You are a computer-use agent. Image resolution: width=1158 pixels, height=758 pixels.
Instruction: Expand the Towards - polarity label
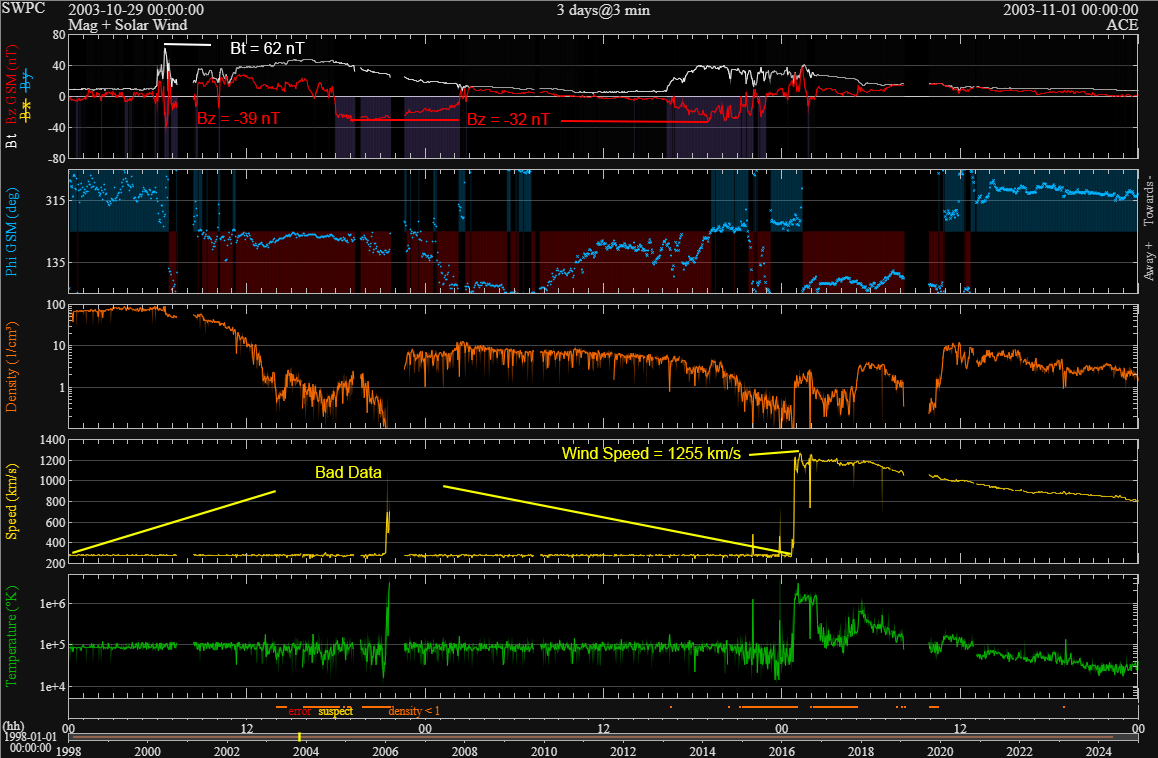[x=1150, y=198]
